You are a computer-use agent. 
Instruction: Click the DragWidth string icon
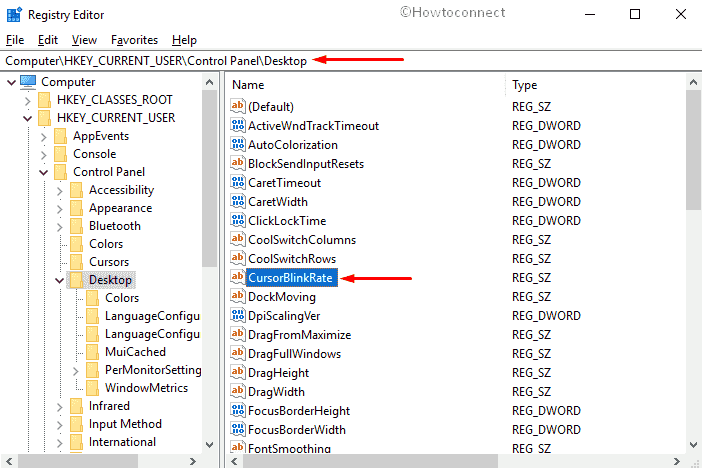238,391
